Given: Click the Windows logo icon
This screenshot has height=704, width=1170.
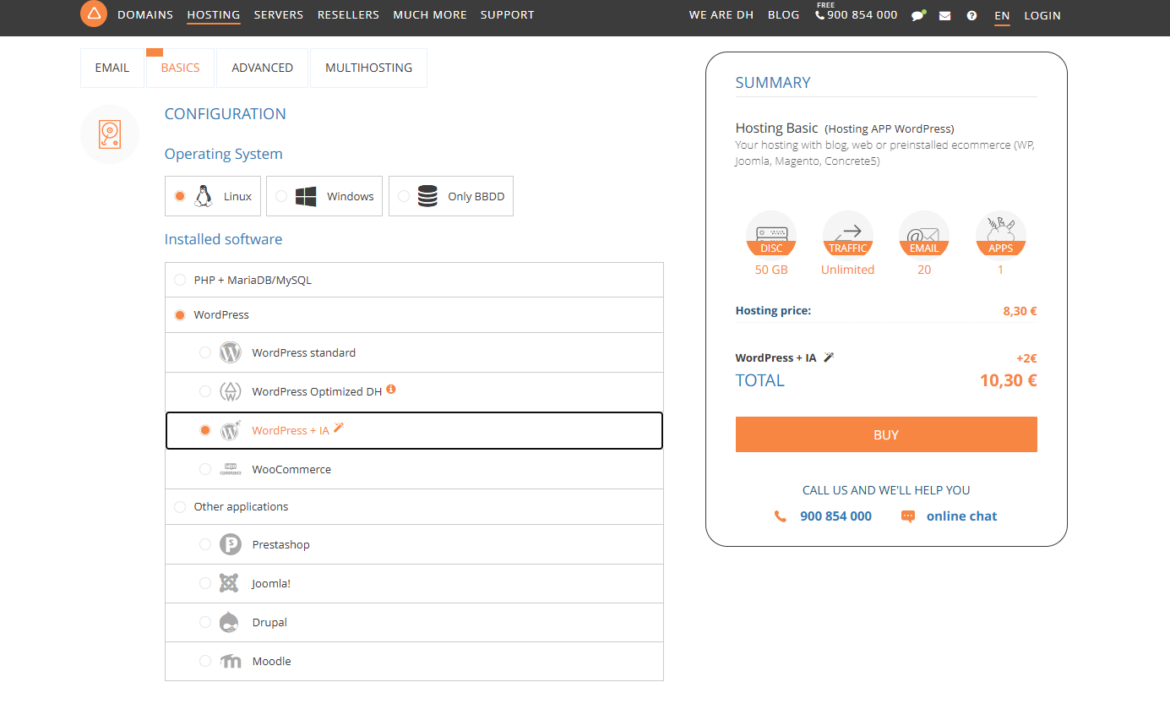Looking at the screenshot, I should point(306,196).
